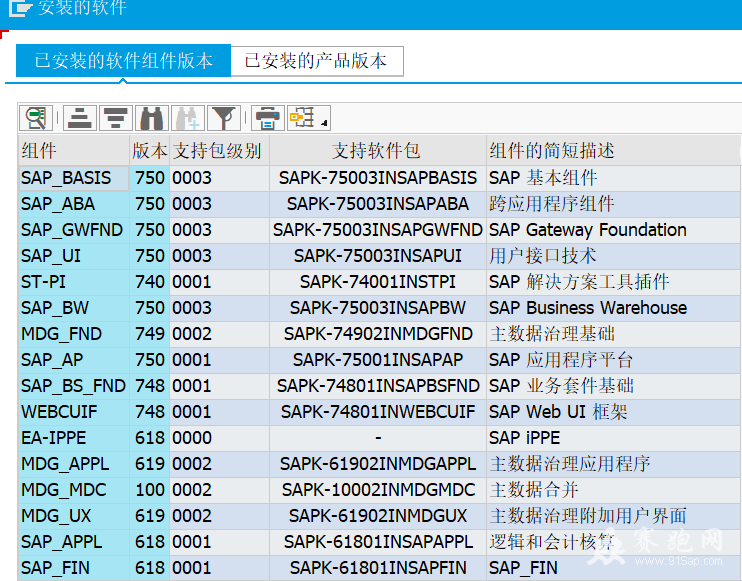
Task: Click support package SAPK-75003INSAPBW
Action: coord(378,308)
